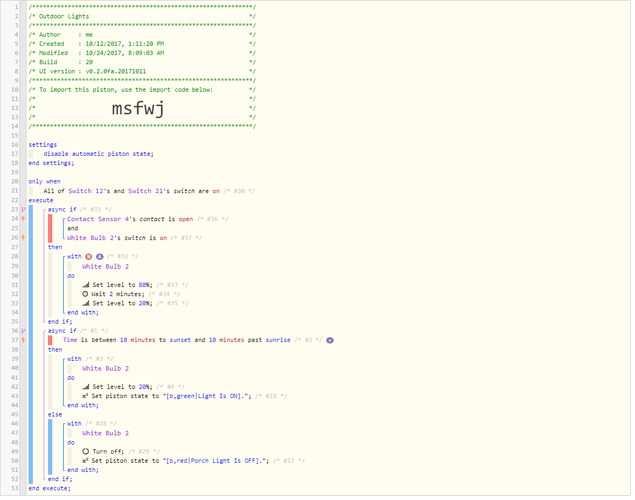The height and width of the screenshot is (500, 635).
Task: Click the level icon beside 'Set level to 80%'
Action: click(x=85, y=285)
